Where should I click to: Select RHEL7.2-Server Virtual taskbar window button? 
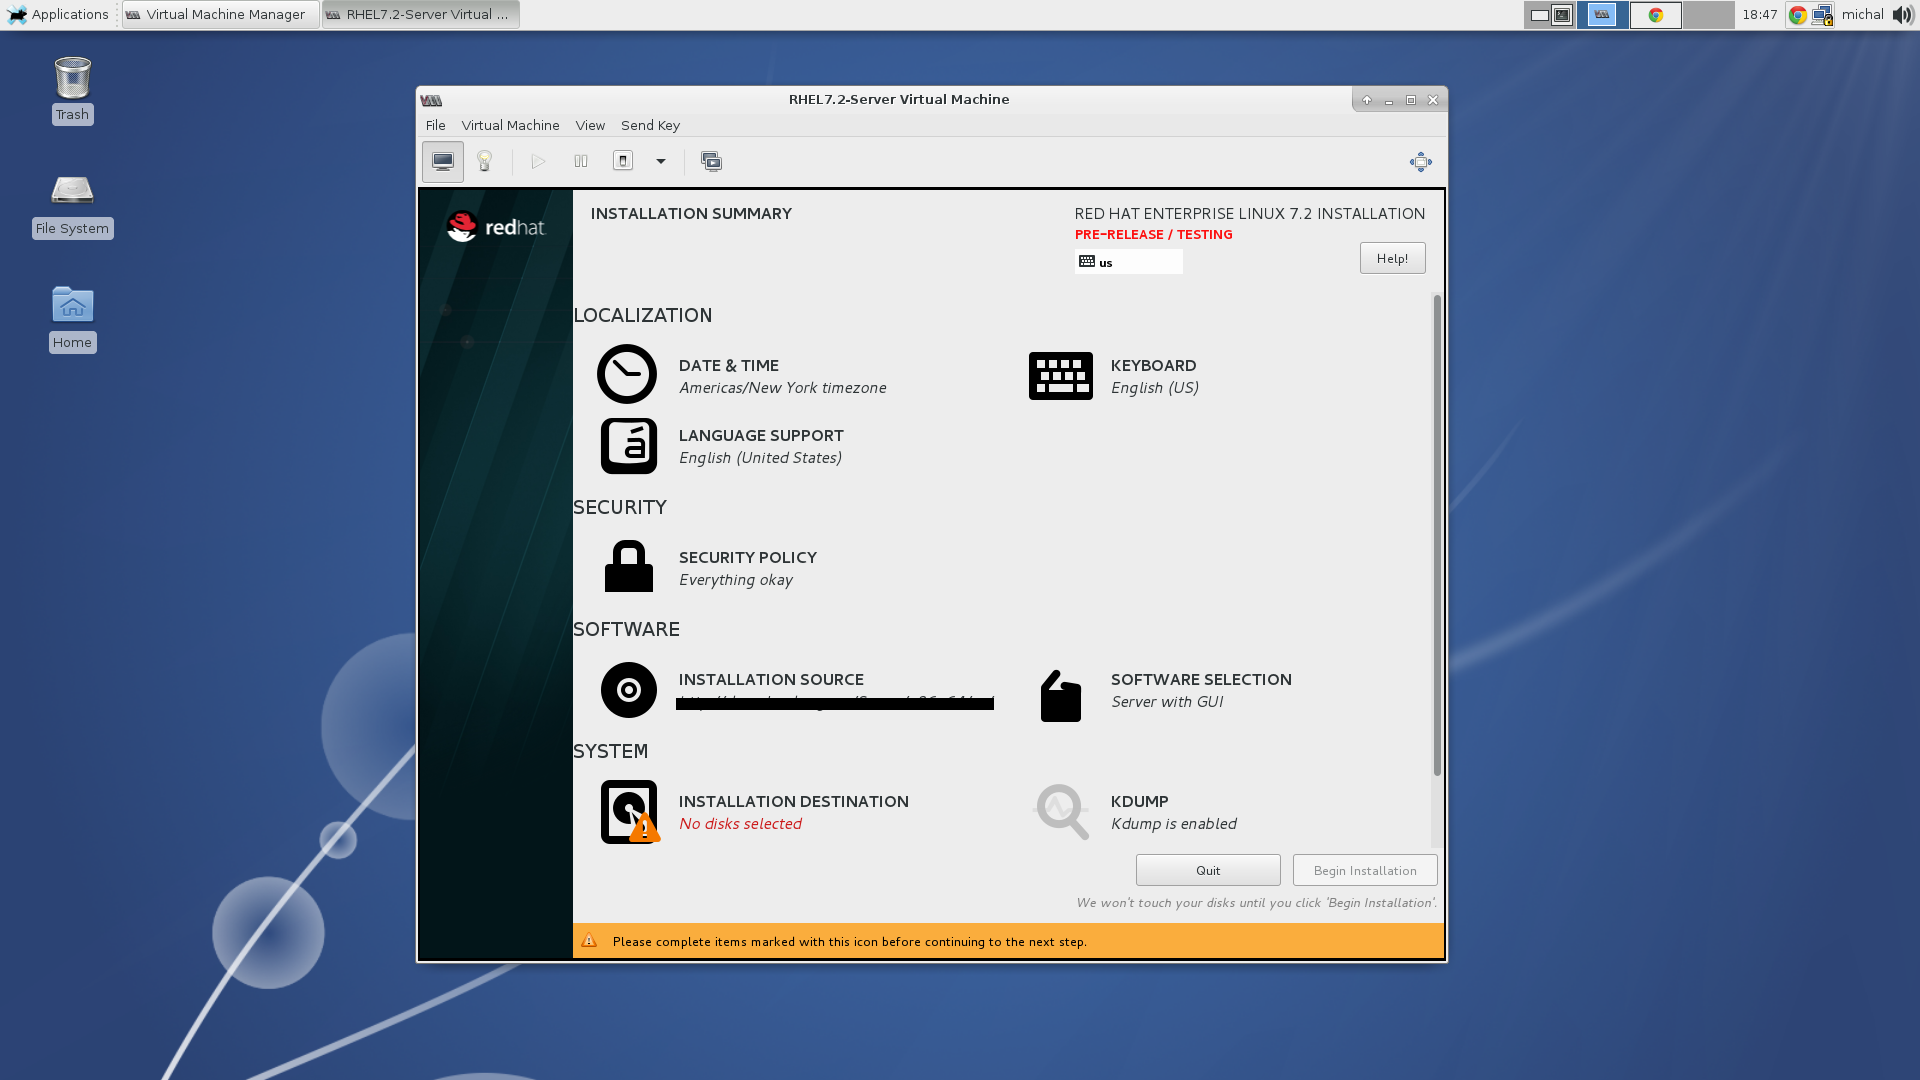point(421,14)
